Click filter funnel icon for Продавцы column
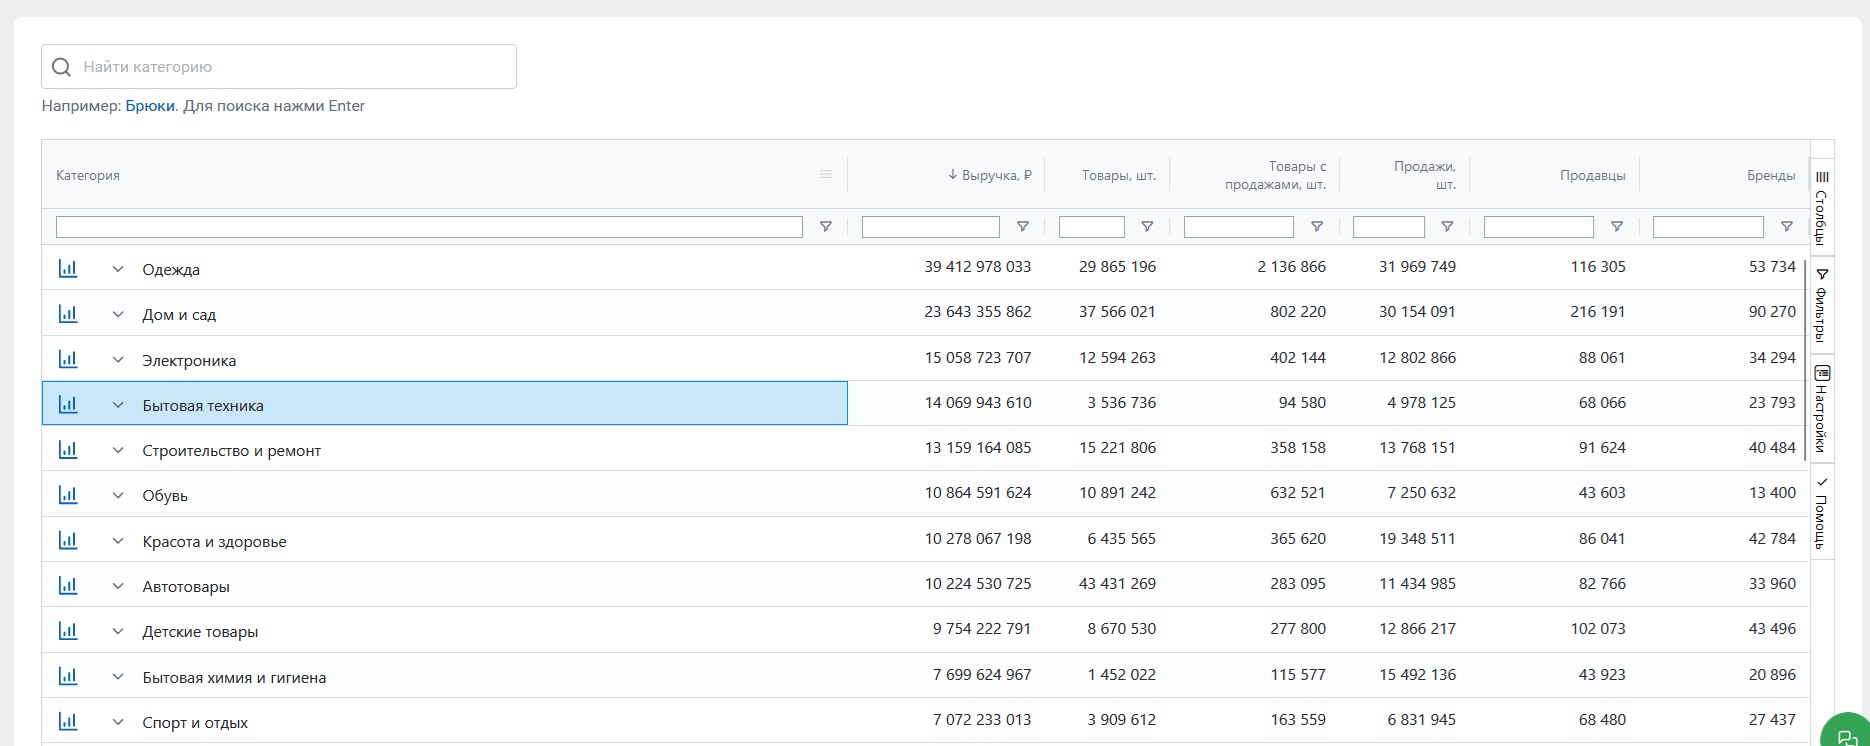The height and width of the screenshot is (746, 1870). (x=1616, y=227)
